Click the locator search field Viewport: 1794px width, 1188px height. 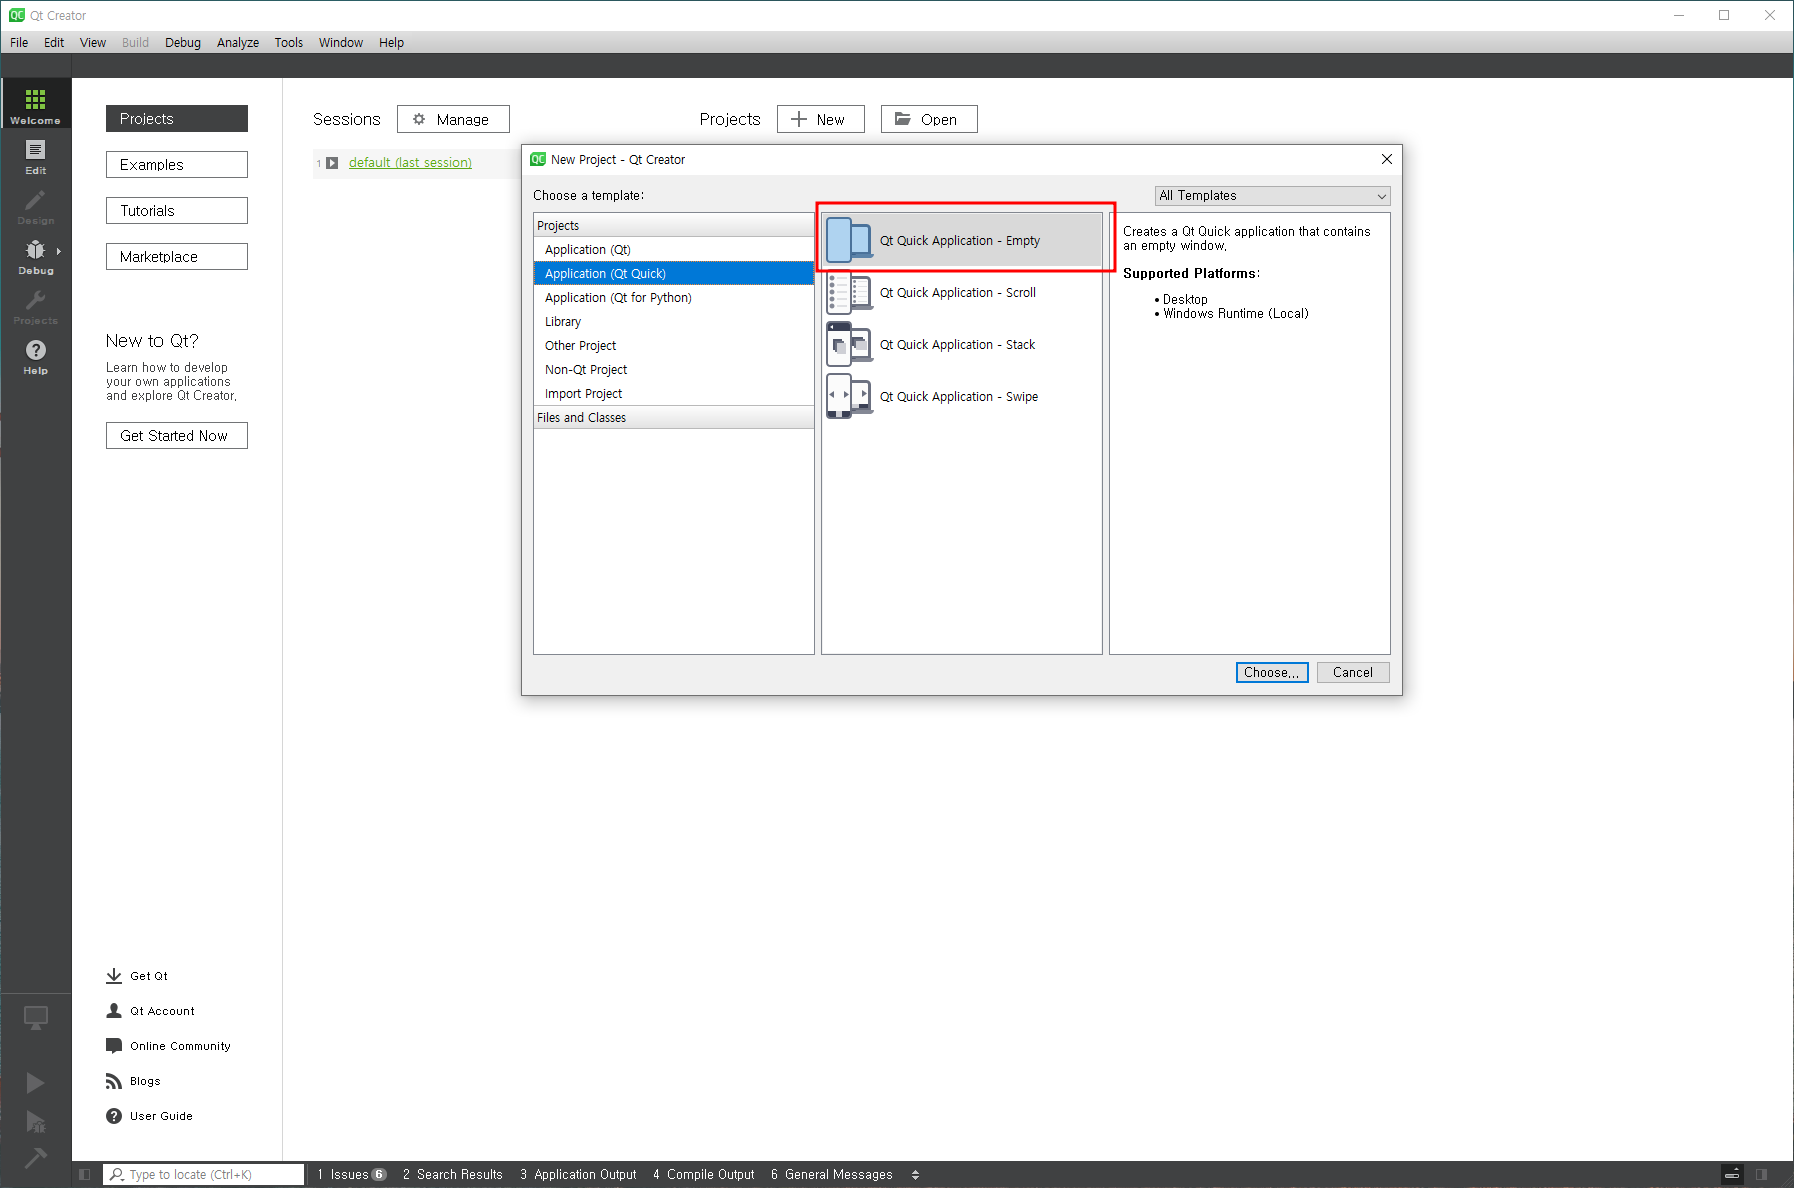pos(204,1174)
